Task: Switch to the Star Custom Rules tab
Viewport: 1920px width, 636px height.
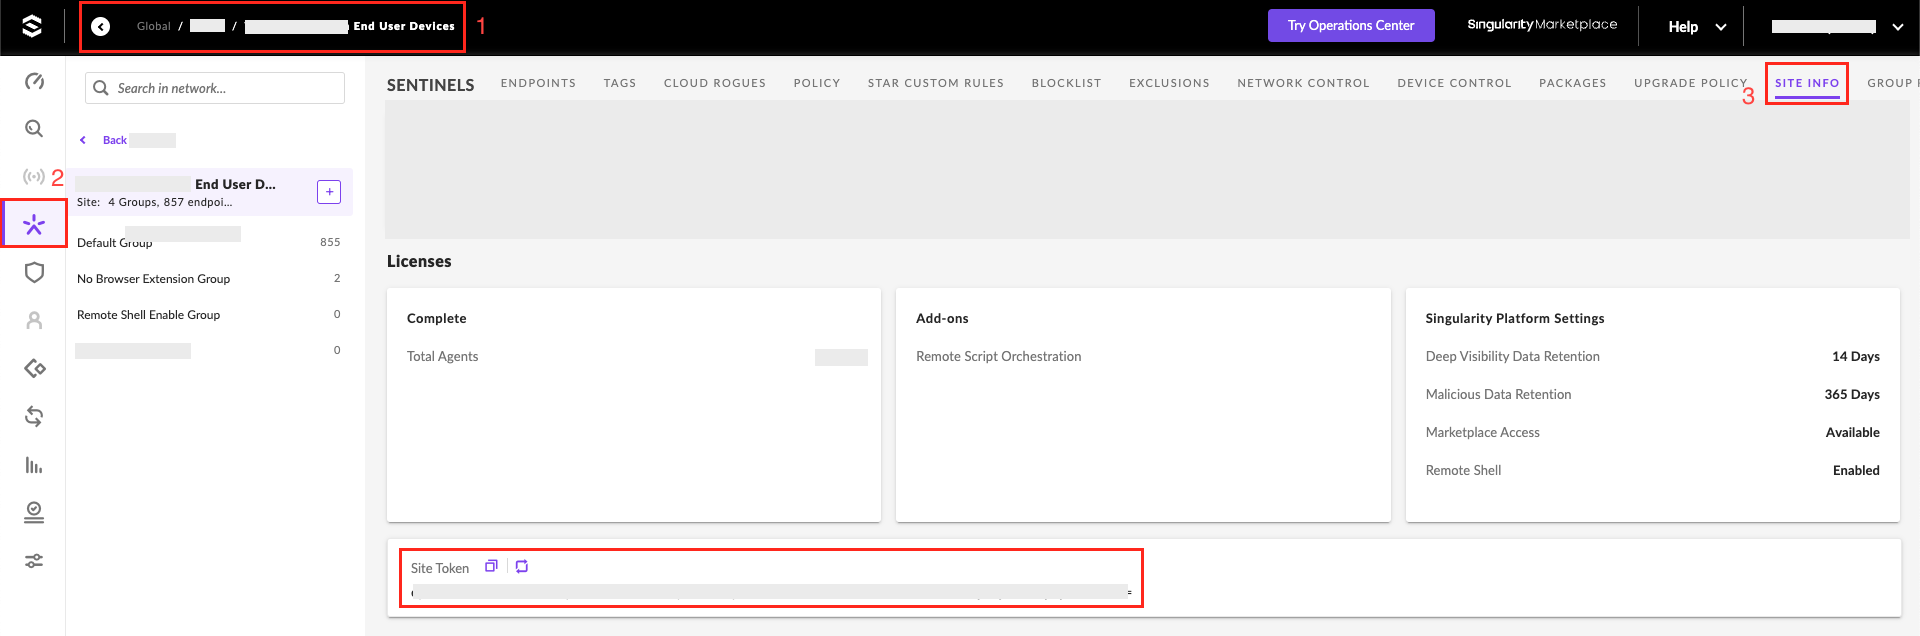Action: pyautogui.click(x=936, y=83)
